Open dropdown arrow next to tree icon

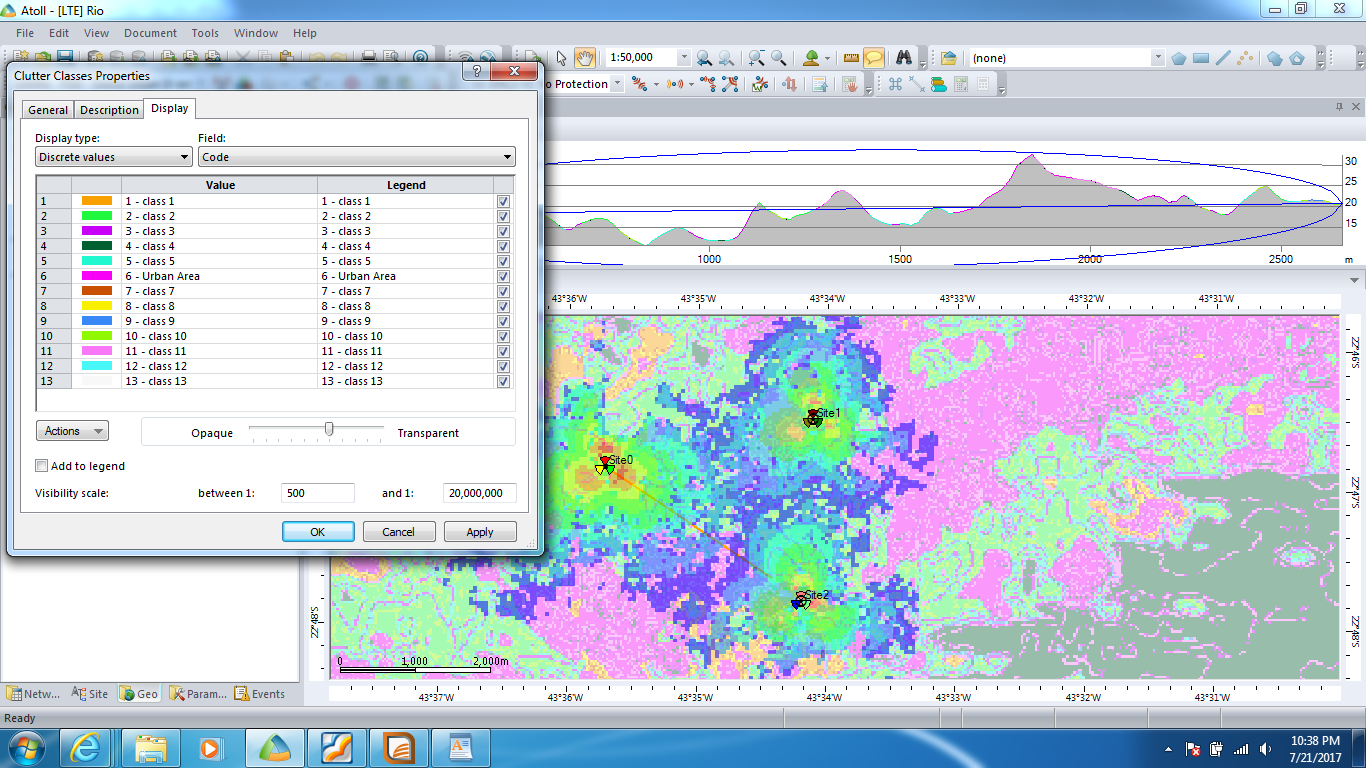pyautogui.click(x=828, y=58)
